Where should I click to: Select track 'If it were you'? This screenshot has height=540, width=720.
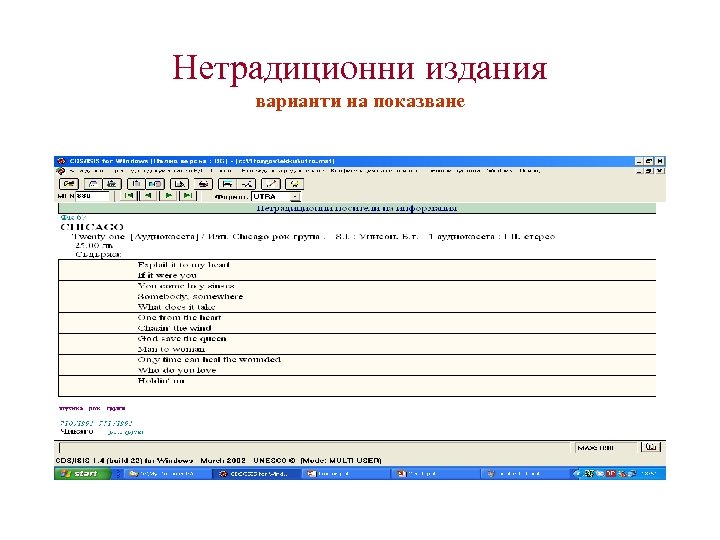(x=167, y=275)
